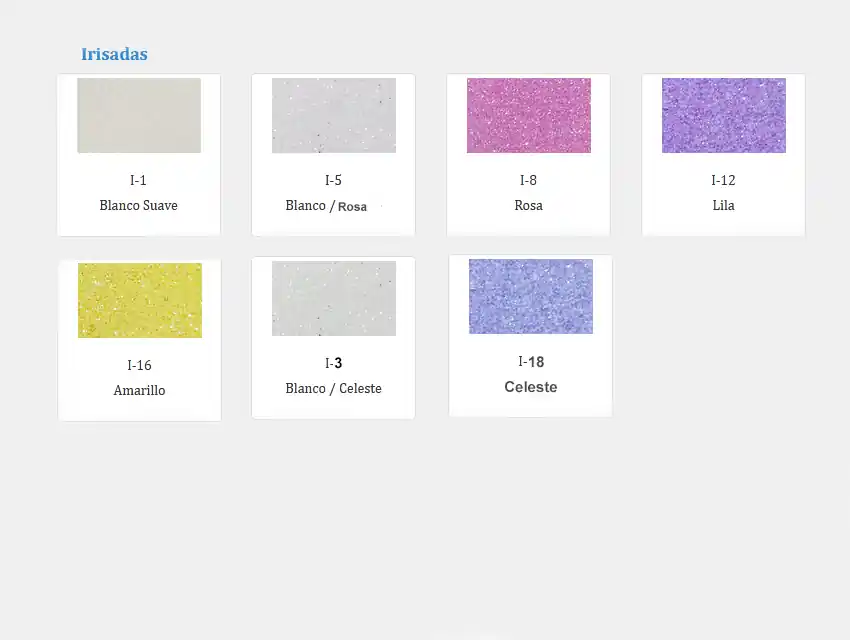The image size is (850, 640).
Task: Click the Irisadas section heading
Action: (114, 54)
